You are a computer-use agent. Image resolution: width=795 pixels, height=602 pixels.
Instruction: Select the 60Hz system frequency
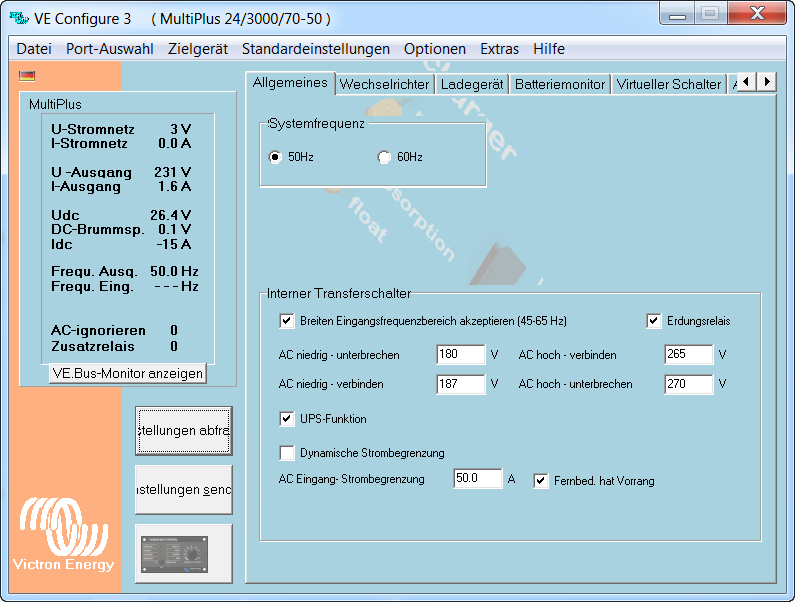click(x=384, y=157)
